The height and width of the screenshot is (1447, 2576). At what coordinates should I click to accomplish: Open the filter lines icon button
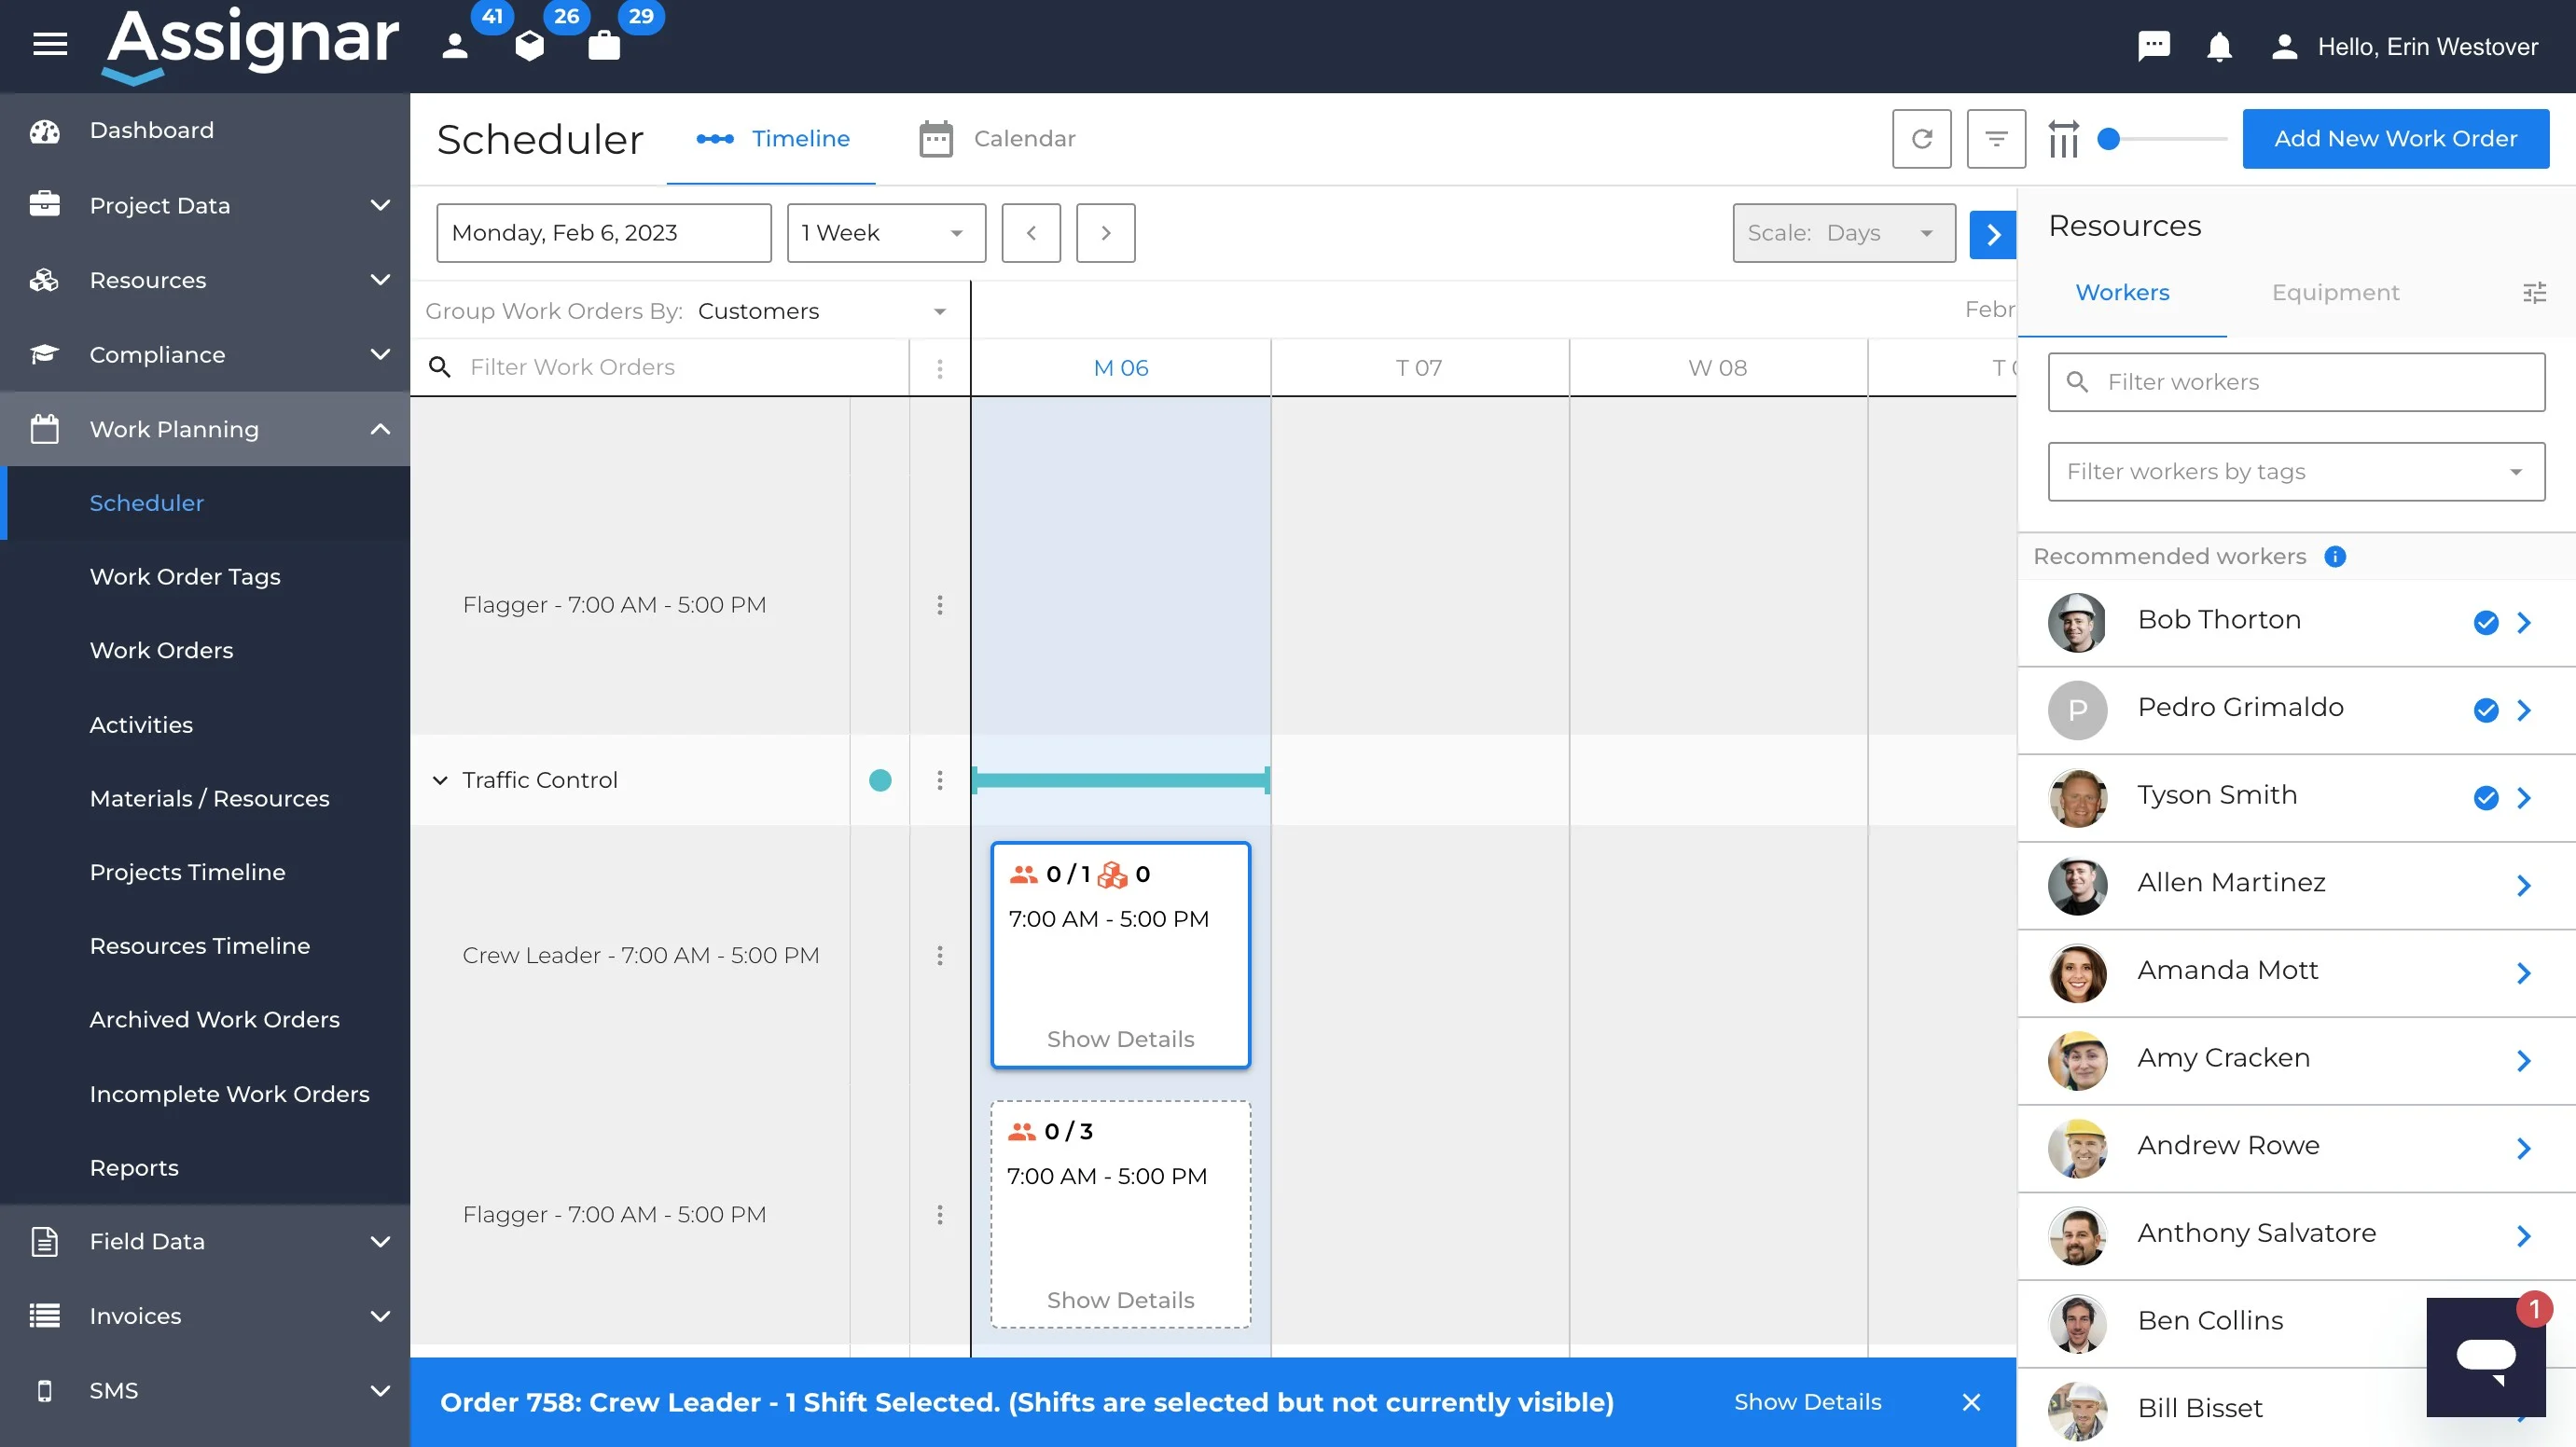pos(1996,139)
